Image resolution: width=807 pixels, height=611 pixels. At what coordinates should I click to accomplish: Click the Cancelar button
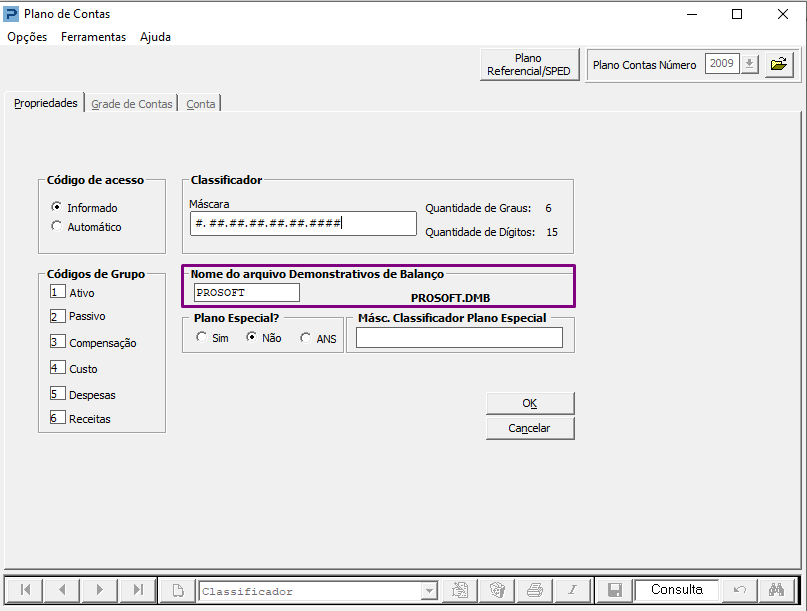pyautogui.click(x=530, y=428)
